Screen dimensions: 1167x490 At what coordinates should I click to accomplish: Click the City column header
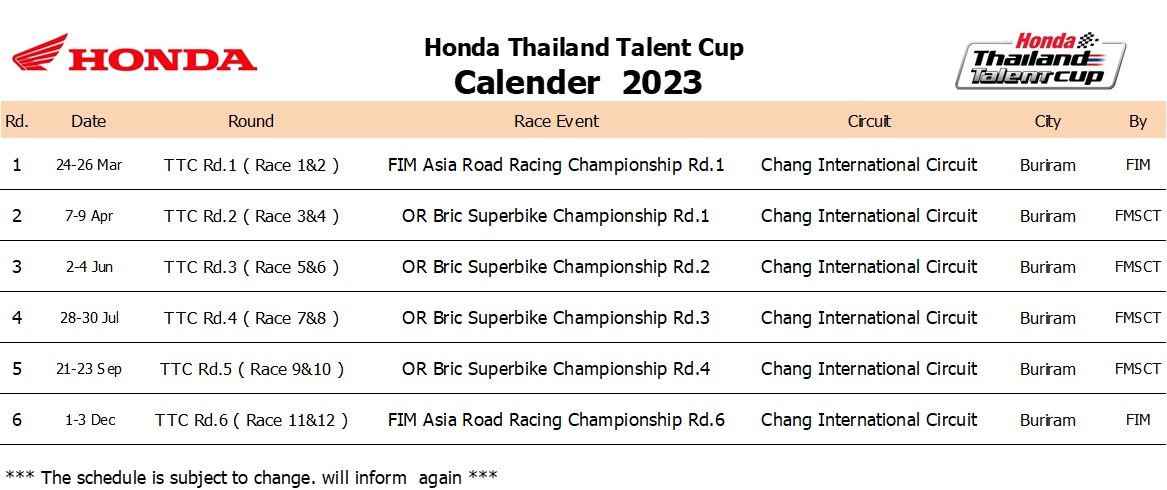[1047, 121]
